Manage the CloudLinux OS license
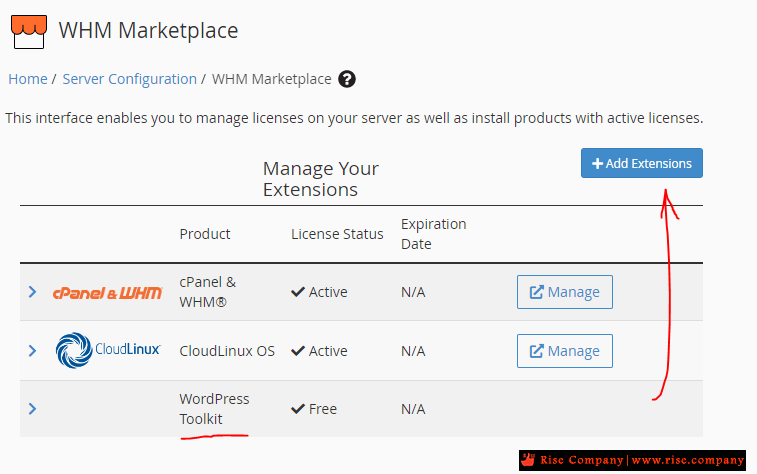This screenshot has height=474, width=757. [x=565, y=351]
